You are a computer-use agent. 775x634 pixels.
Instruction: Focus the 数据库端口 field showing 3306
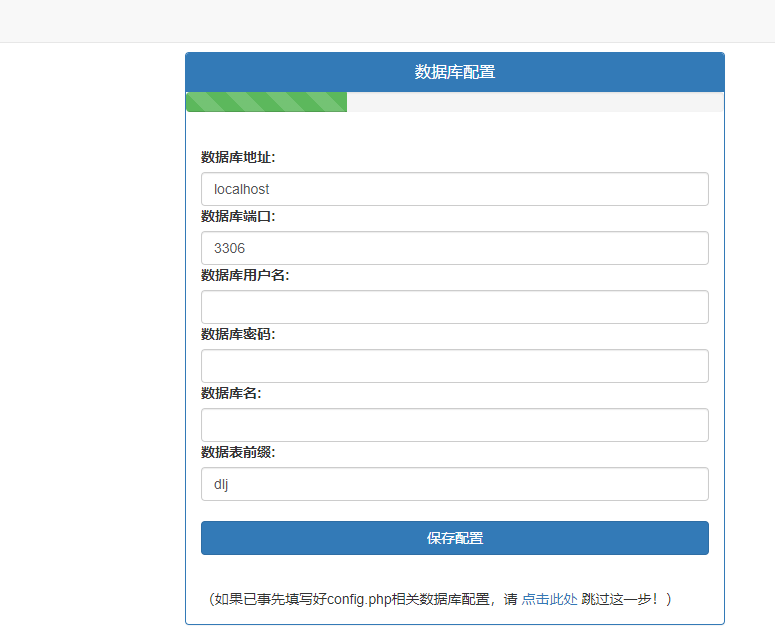455,248
